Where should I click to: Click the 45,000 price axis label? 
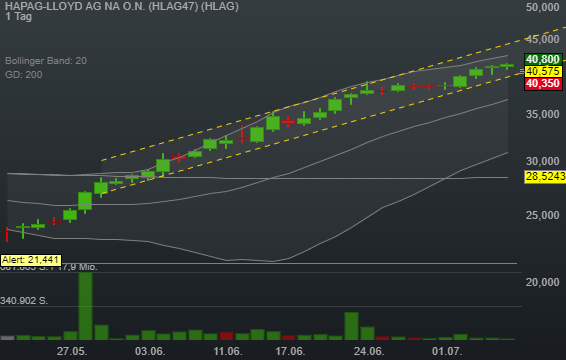pyautogui.click(x=542, y=39)
